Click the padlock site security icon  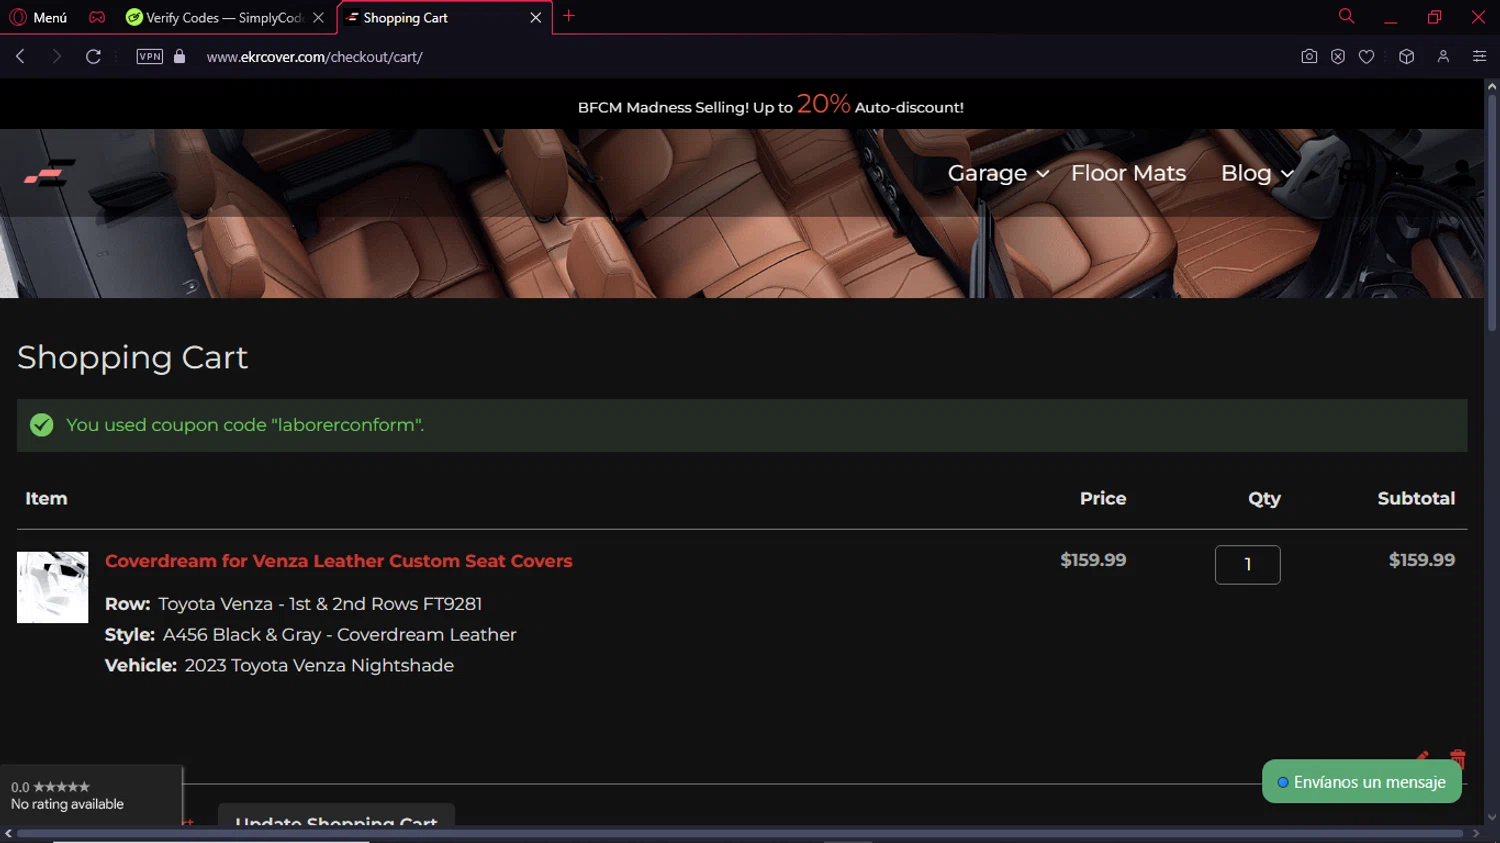point(180,57)
